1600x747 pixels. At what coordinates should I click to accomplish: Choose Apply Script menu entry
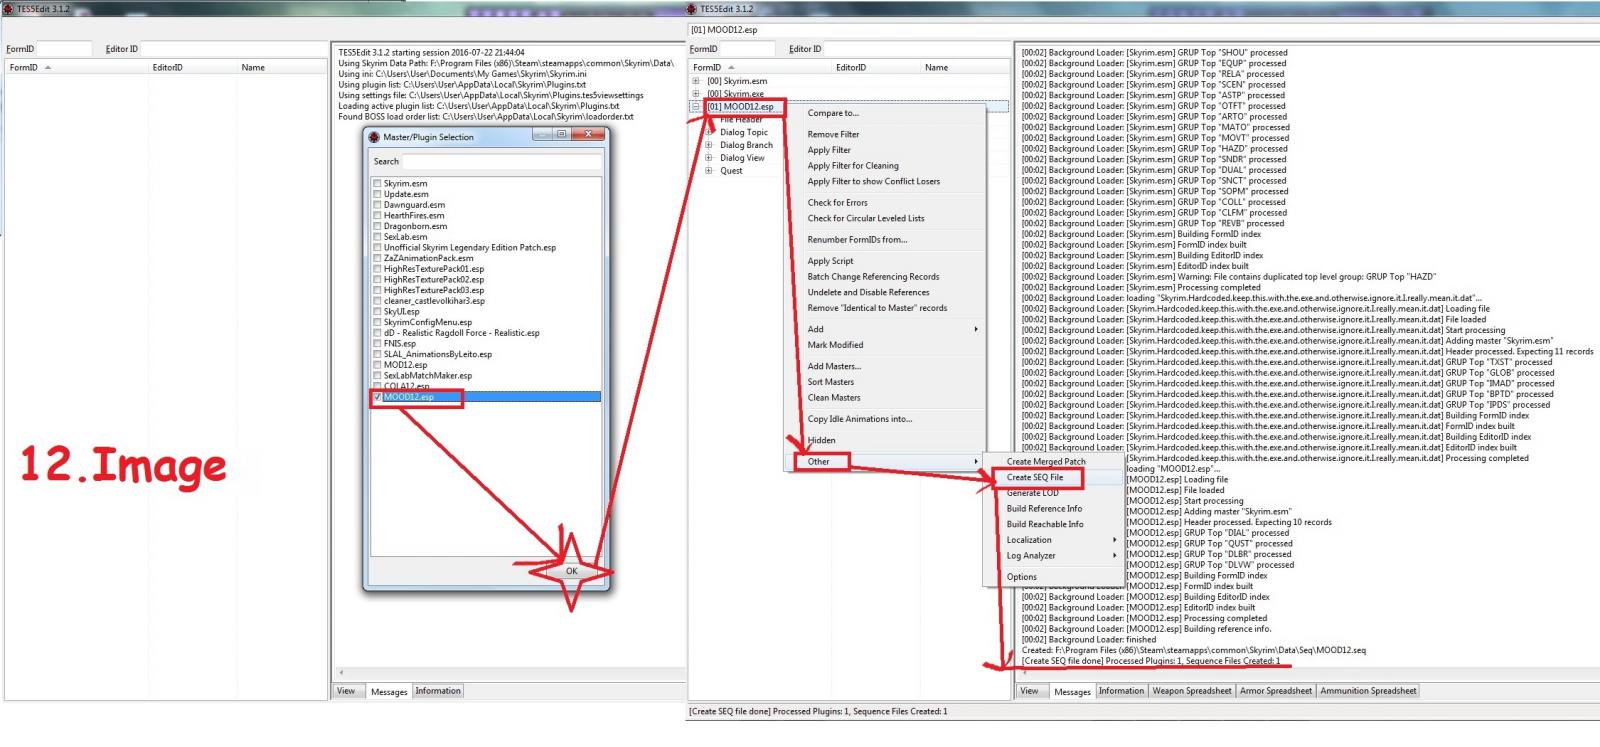coord(830,261)
